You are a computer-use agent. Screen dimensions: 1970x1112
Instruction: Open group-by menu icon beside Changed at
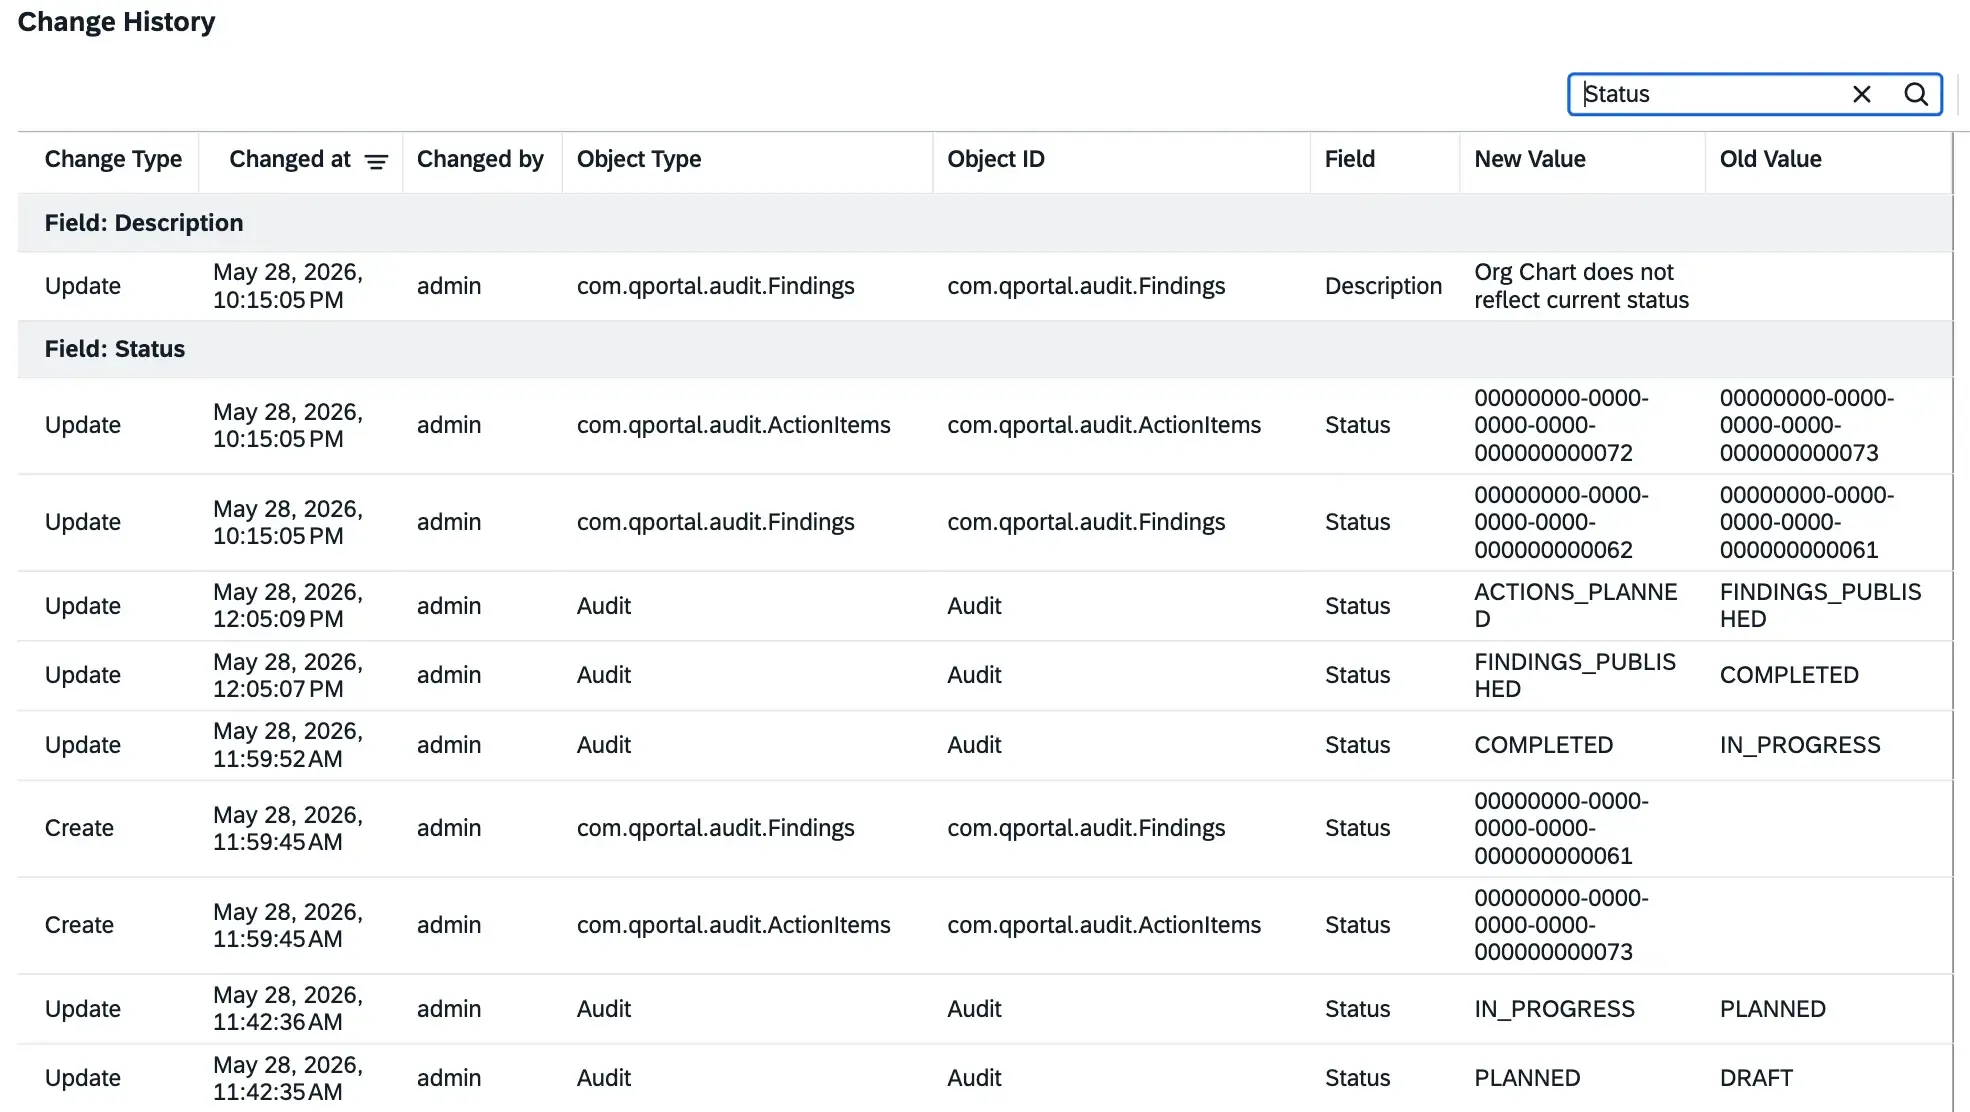click(x=376, y=161)
